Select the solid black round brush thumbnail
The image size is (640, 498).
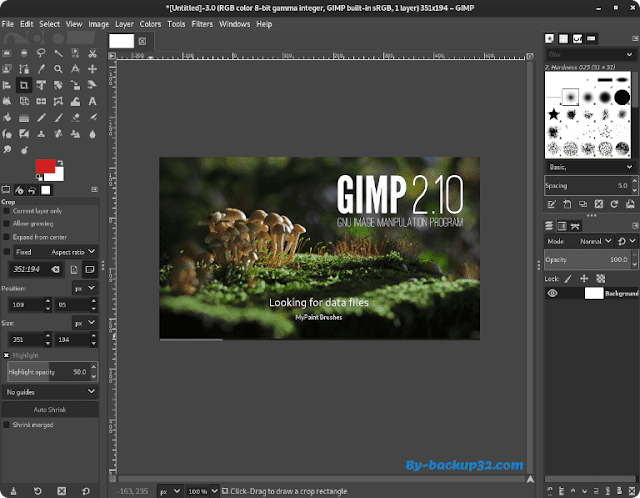point(622,97)
